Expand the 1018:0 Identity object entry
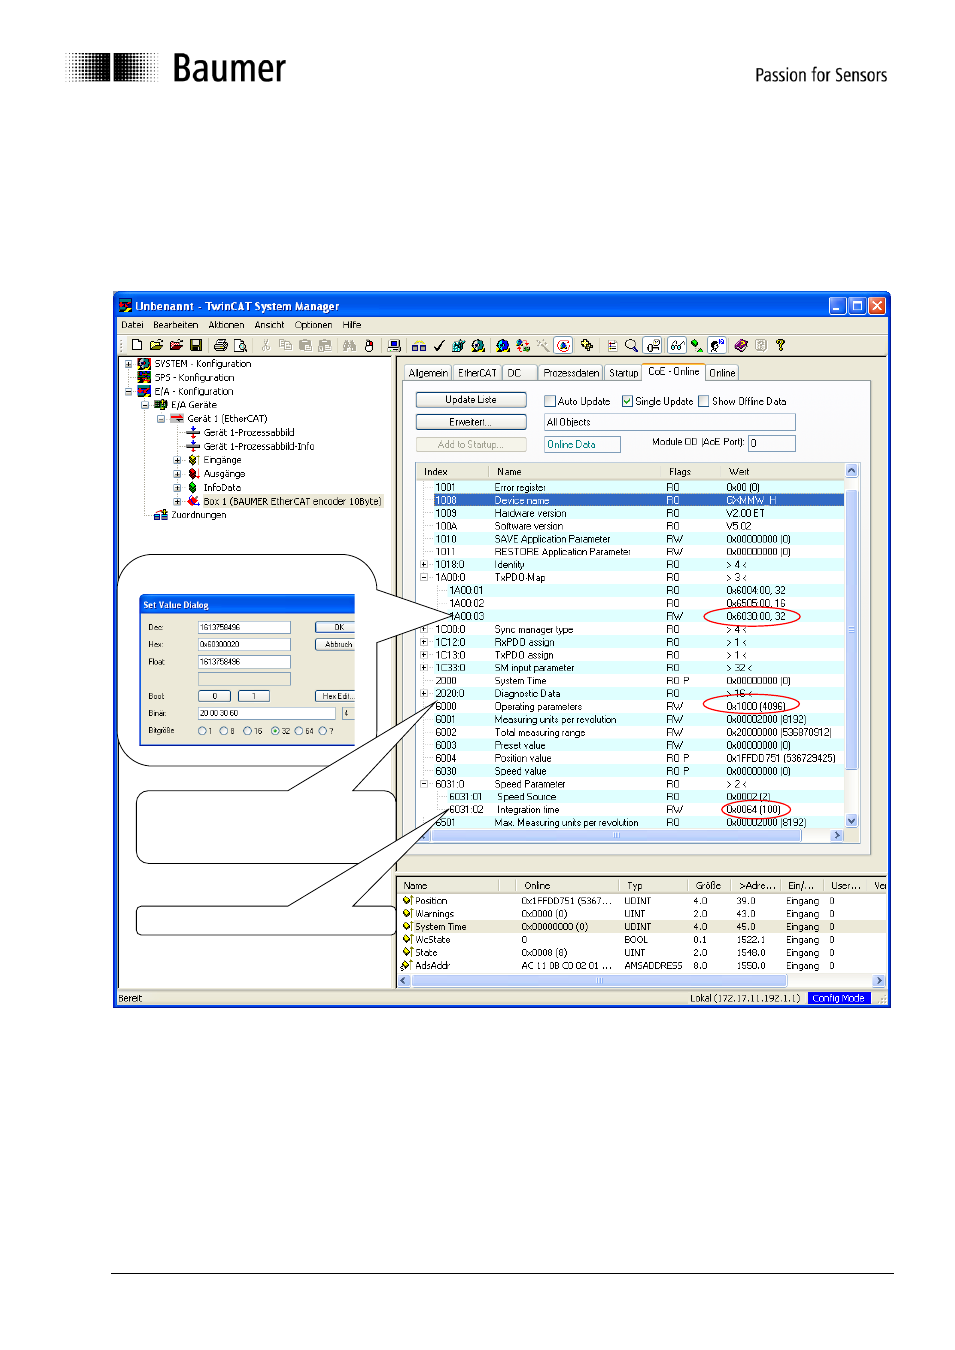The width and height of the screenshot is (955, 1350). coord(424,564)
